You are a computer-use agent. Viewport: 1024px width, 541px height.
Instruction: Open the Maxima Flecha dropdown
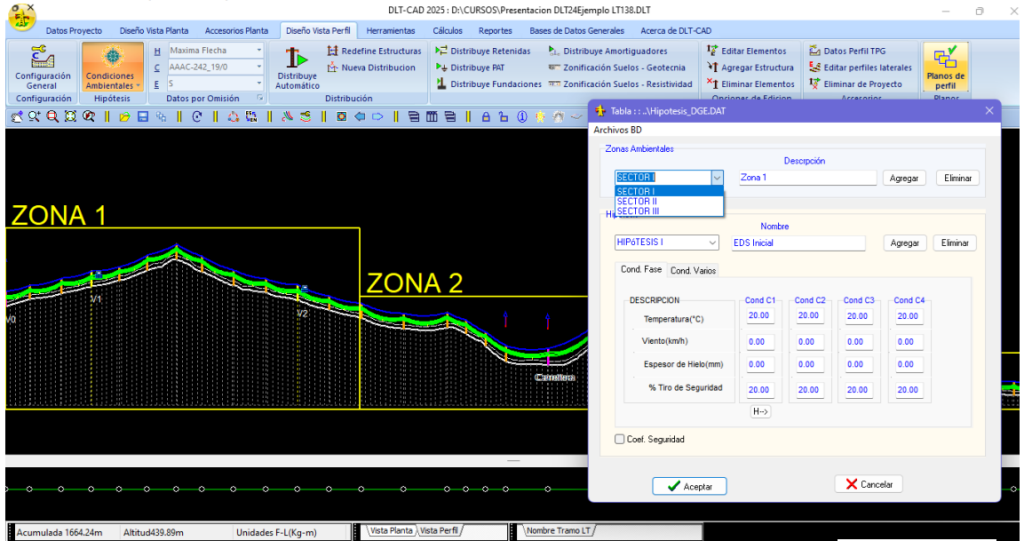[259, 50]
